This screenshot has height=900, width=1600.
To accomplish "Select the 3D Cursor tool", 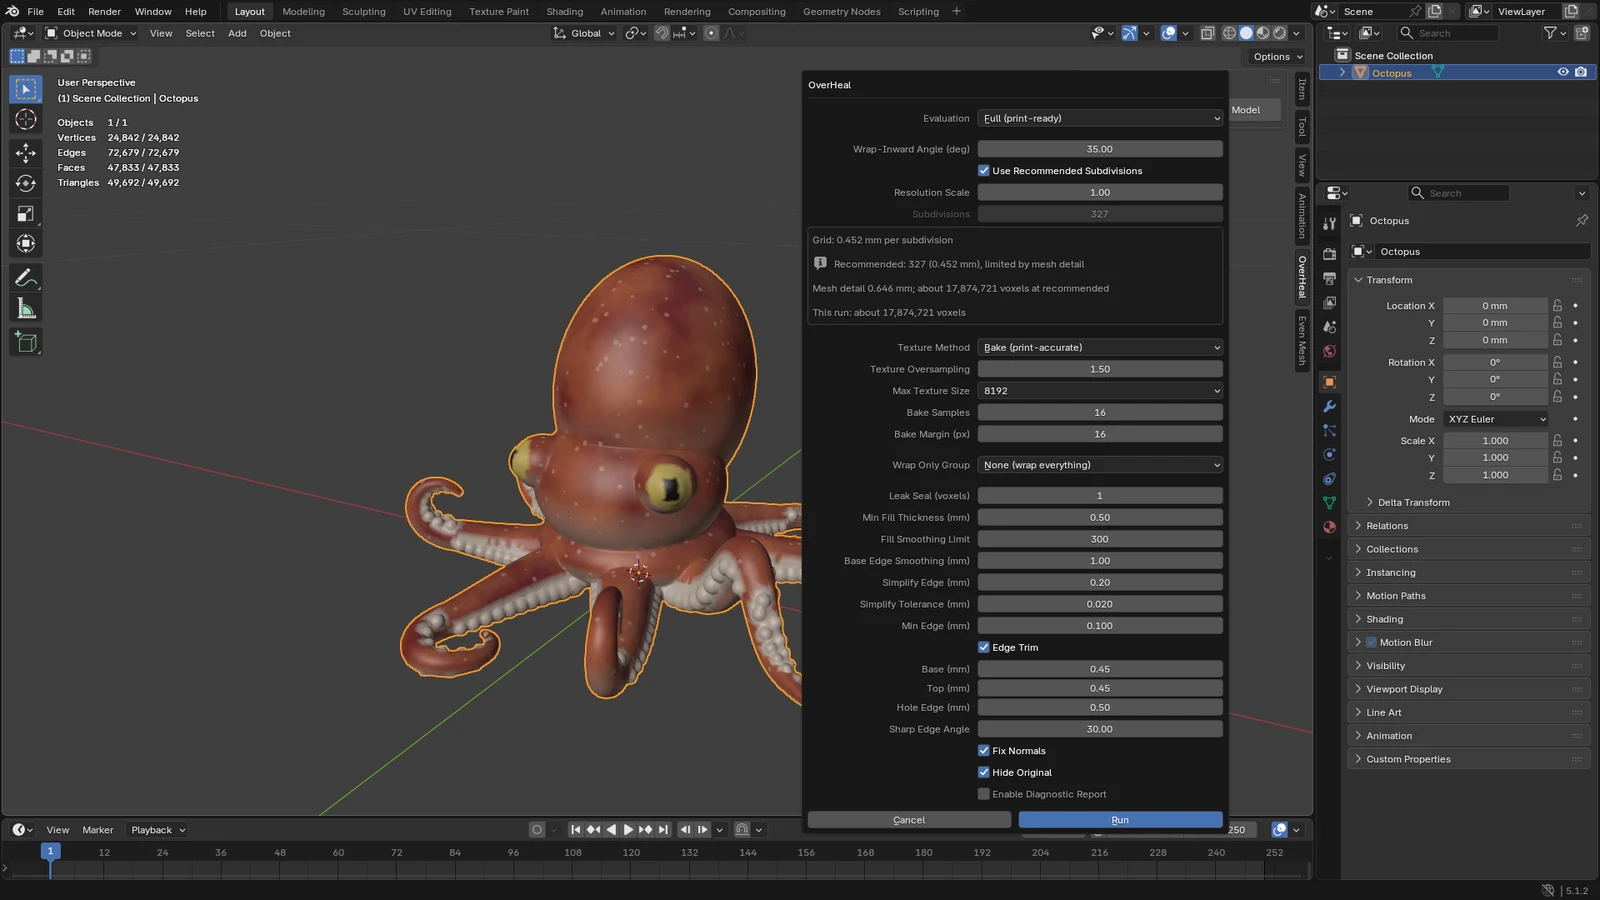I will 26,120.
